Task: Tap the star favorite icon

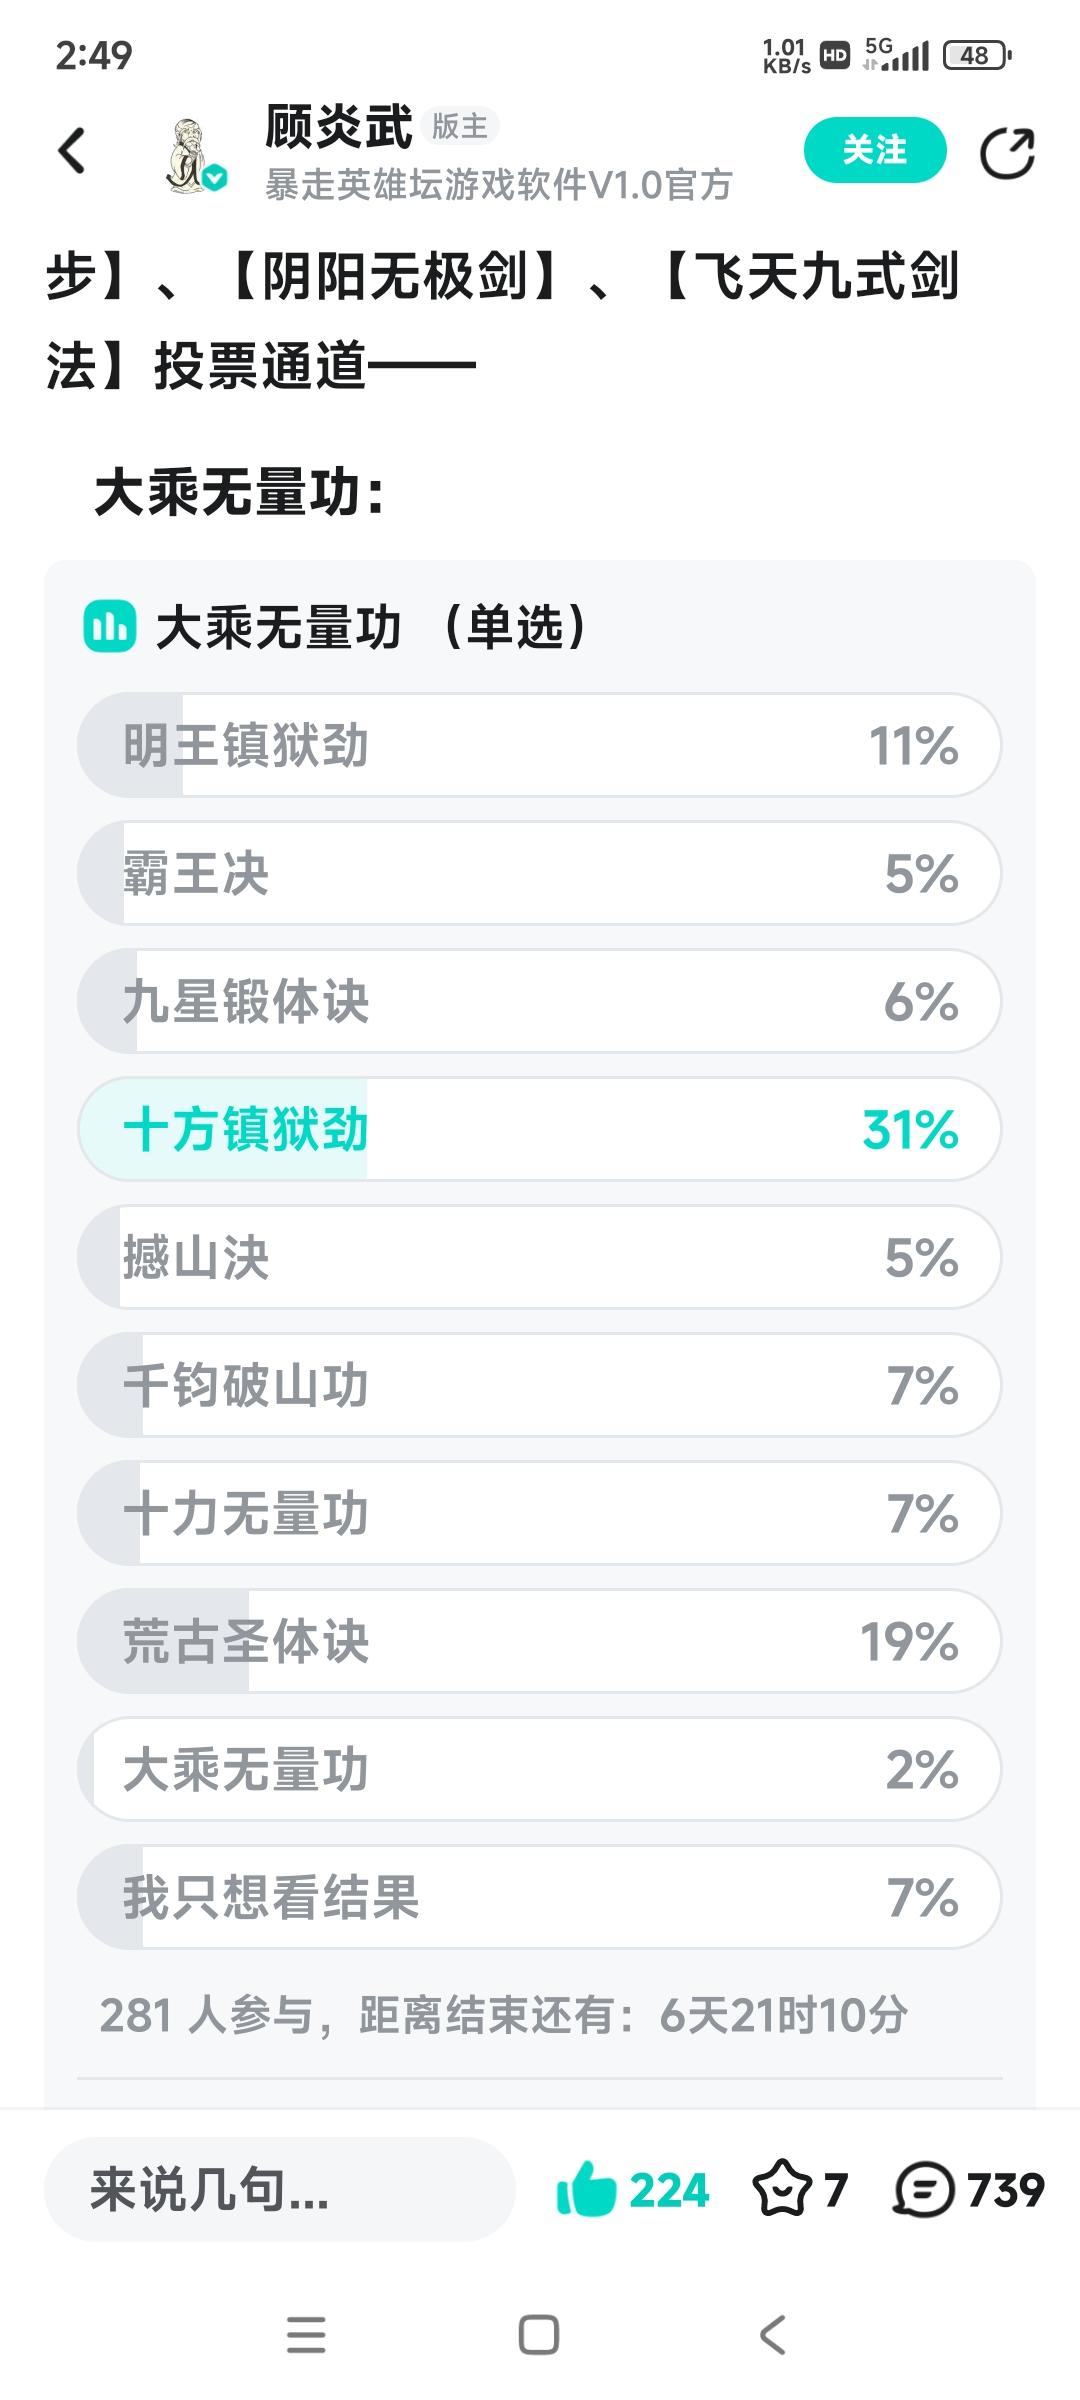Action: [x=782, y=2190]
